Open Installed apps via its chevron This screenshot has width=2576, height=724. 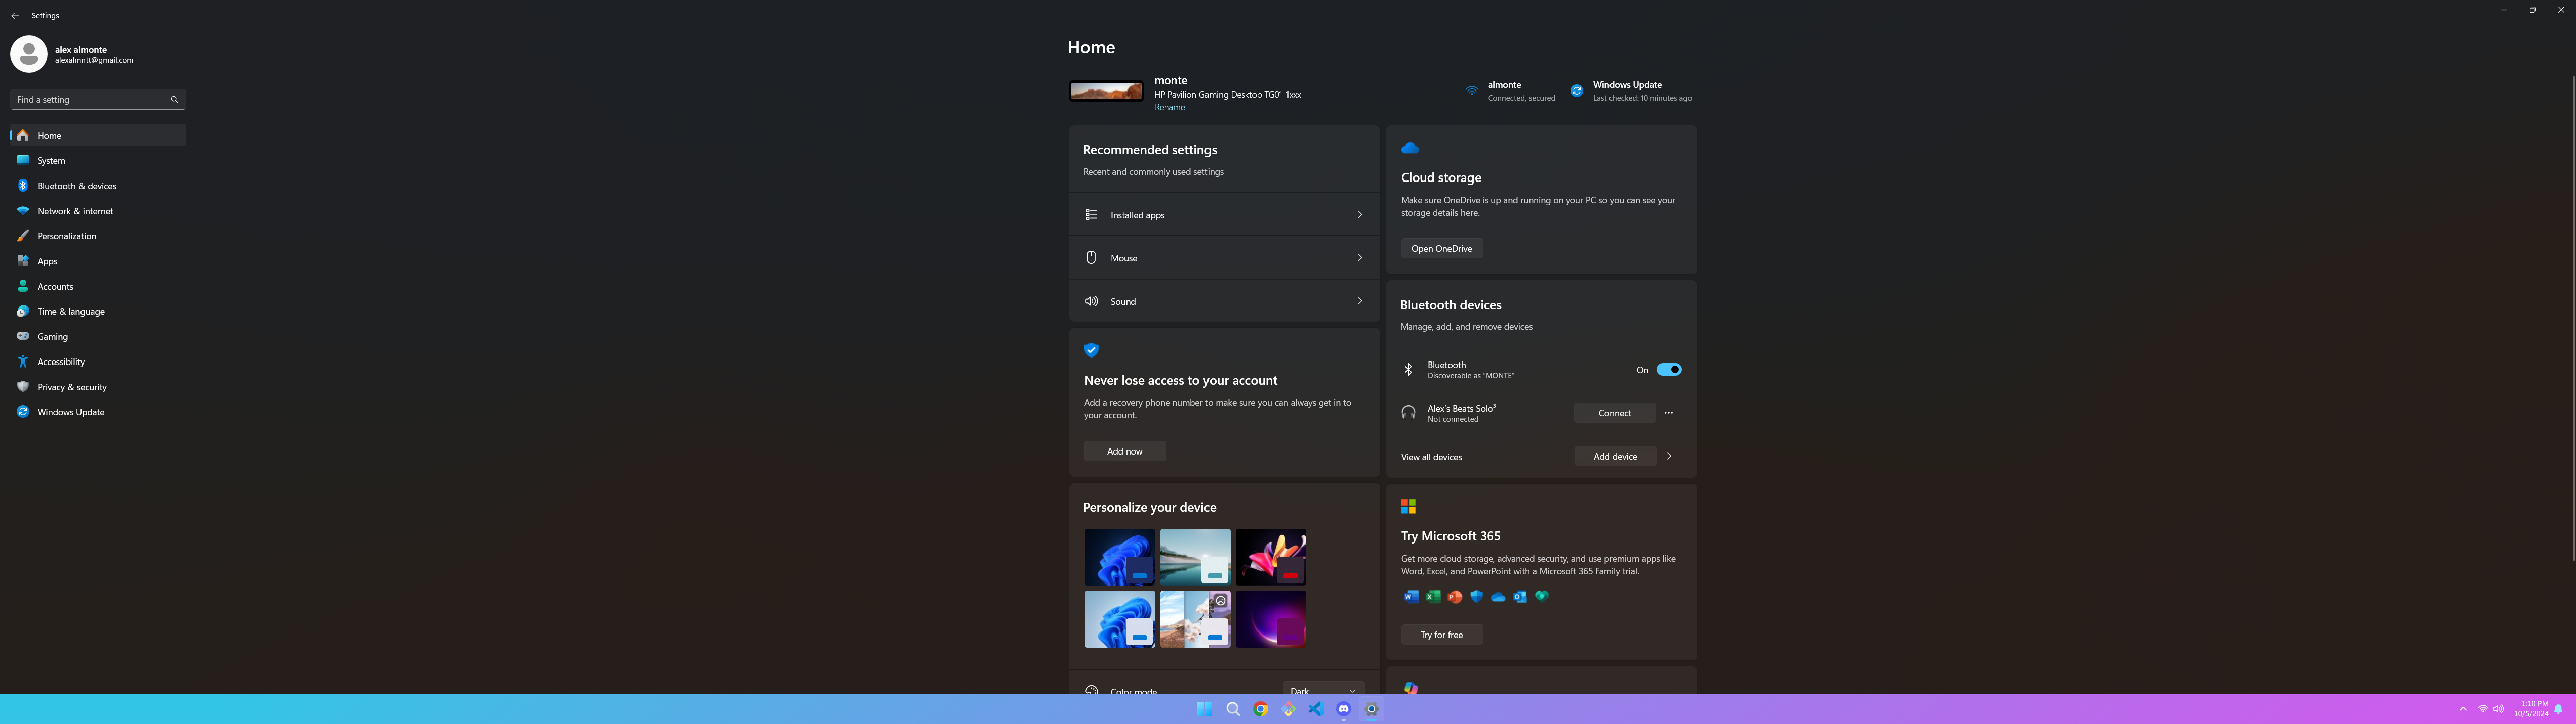(x=1359, y=214)
